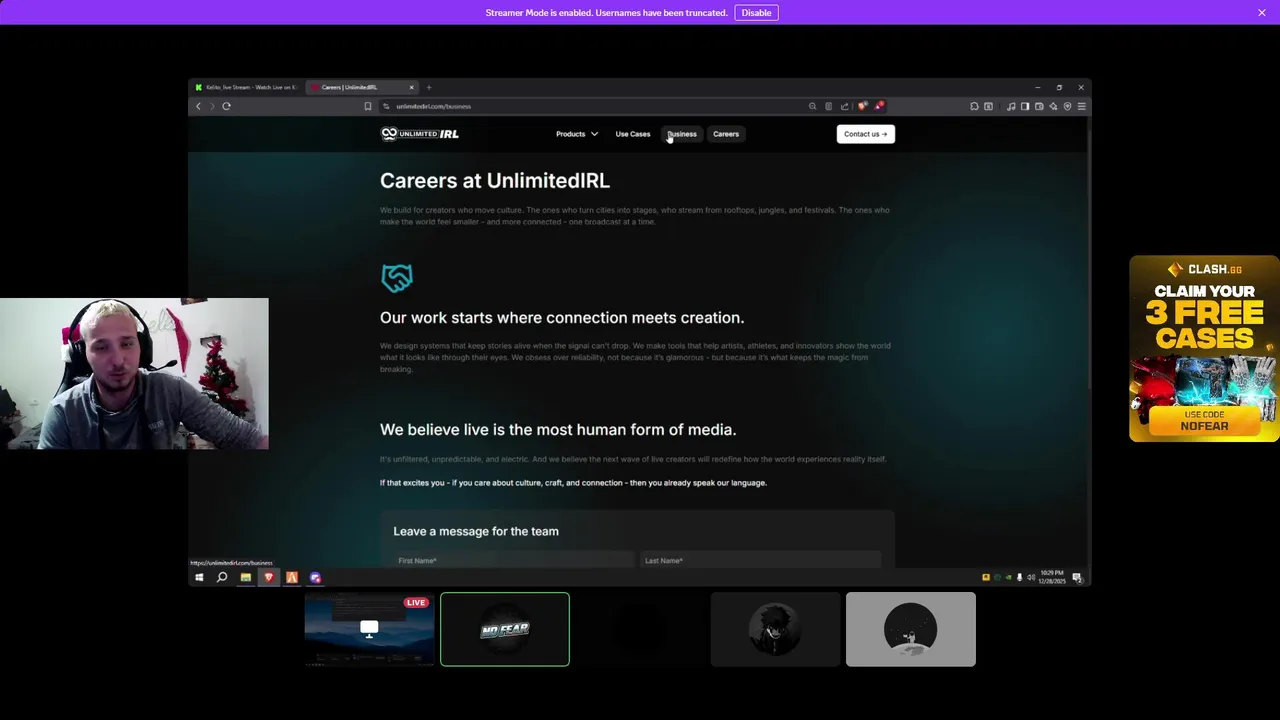Disable Streamer Mode via Disable button
This screenshot has height=720, width=1280.
[x=756, y=13]
